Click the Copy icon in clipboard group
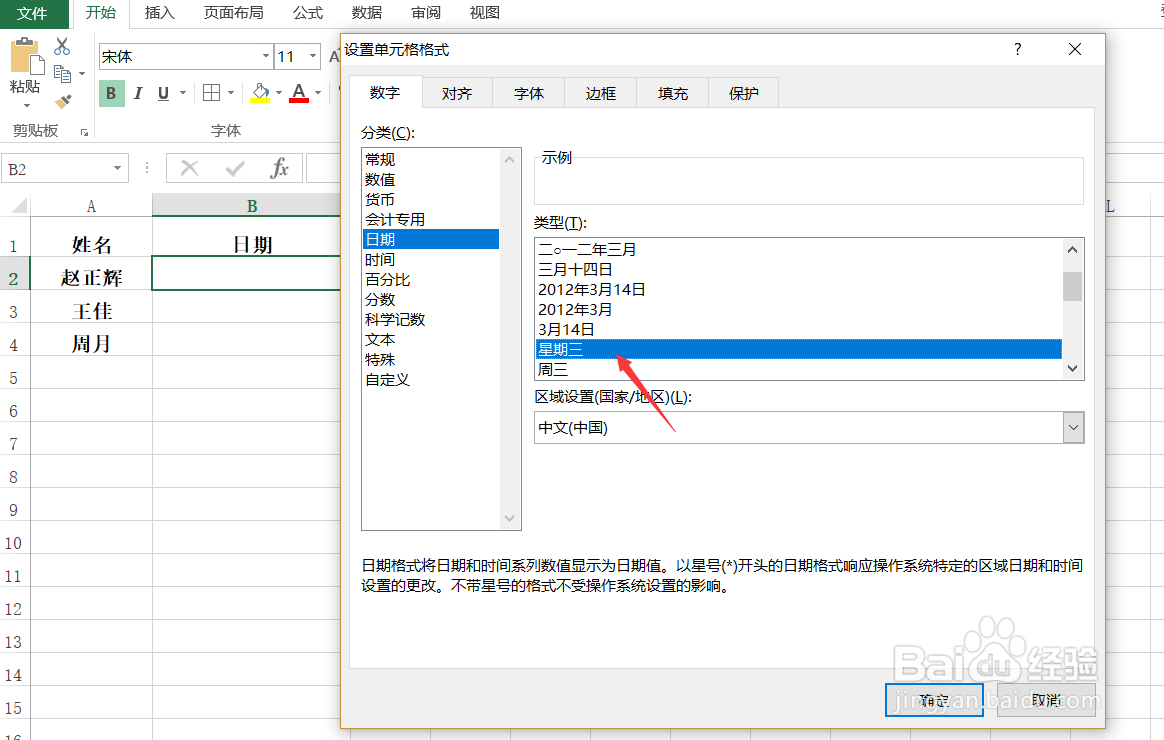 point(62,73)
